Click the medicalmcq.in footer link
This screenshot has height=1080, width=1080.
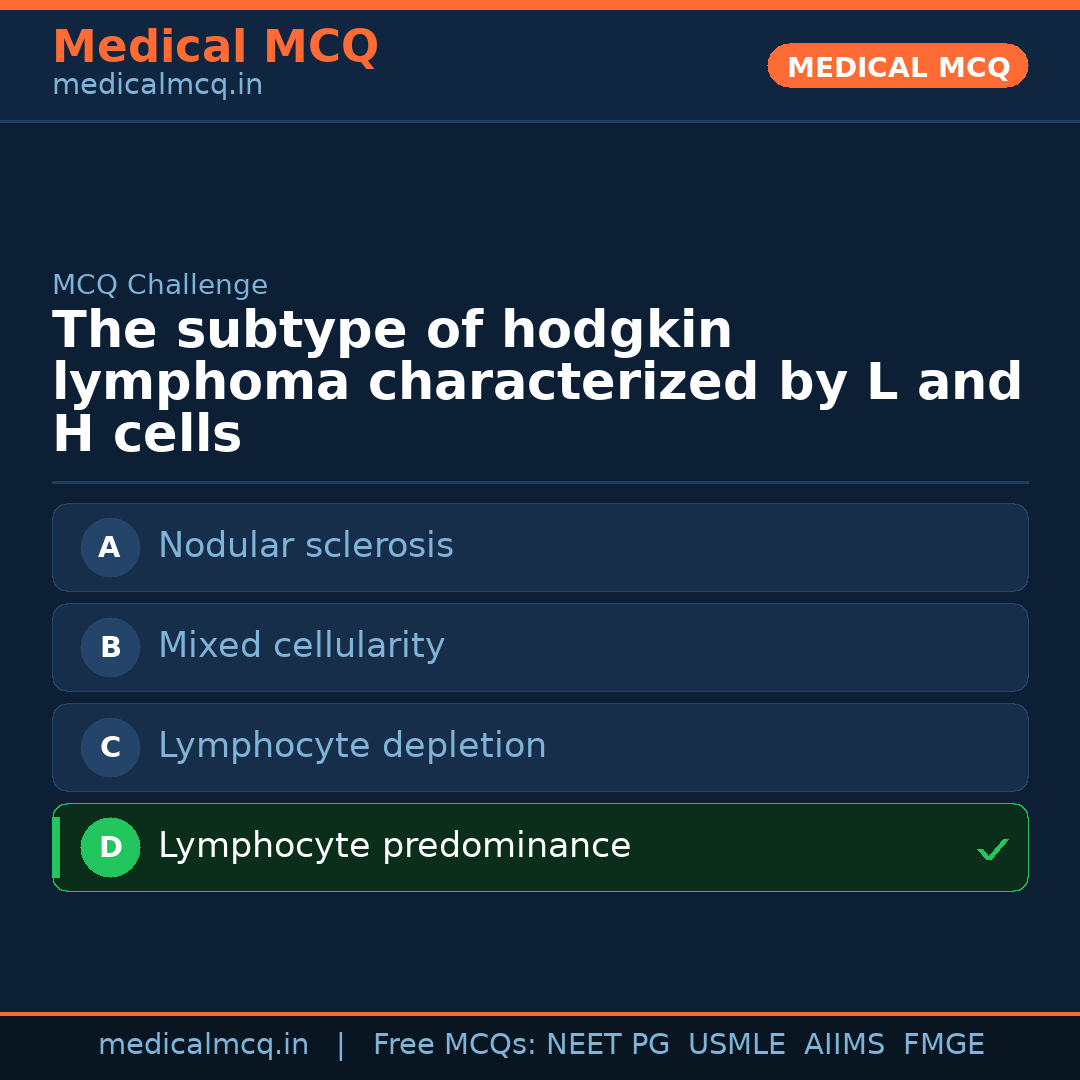tap(204, 1044)
